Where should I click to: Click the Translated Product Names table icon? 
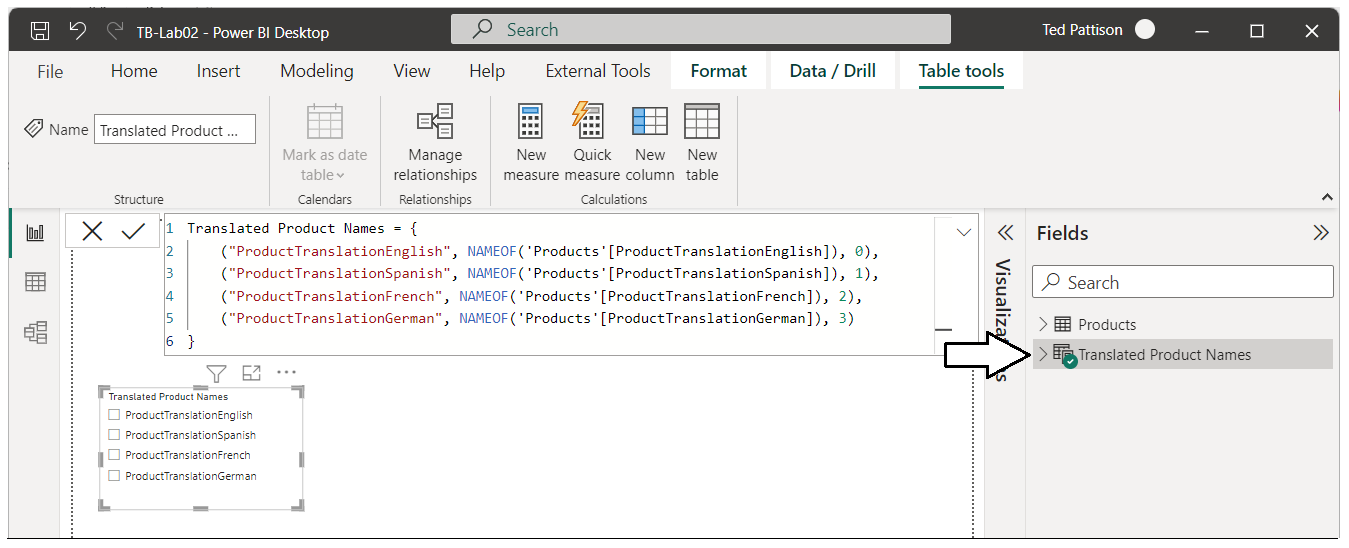(1064, 355)
